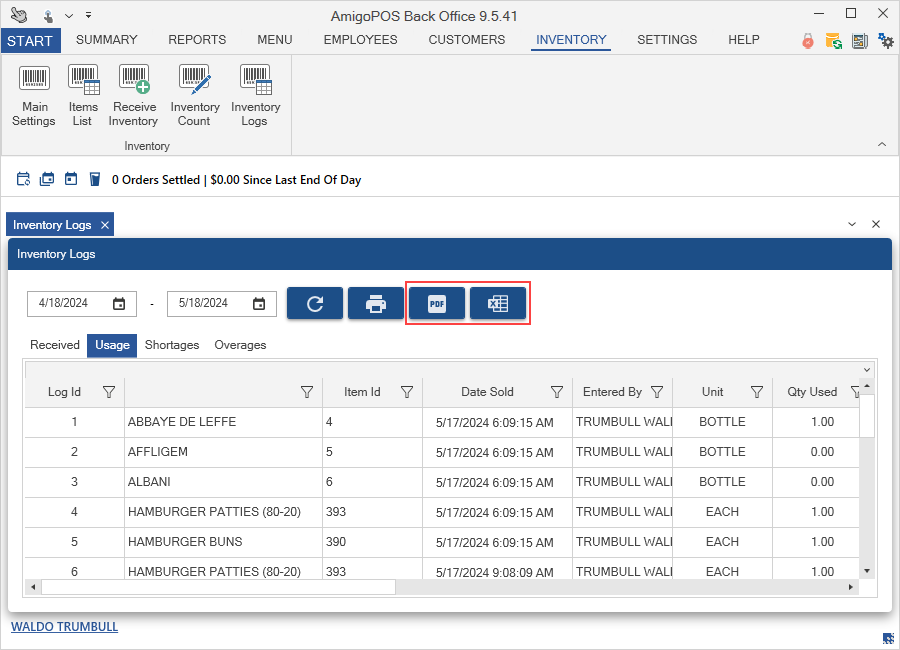Click the horizontal scrollbar right arrow
900x650 pixels.
coord(851,587)
